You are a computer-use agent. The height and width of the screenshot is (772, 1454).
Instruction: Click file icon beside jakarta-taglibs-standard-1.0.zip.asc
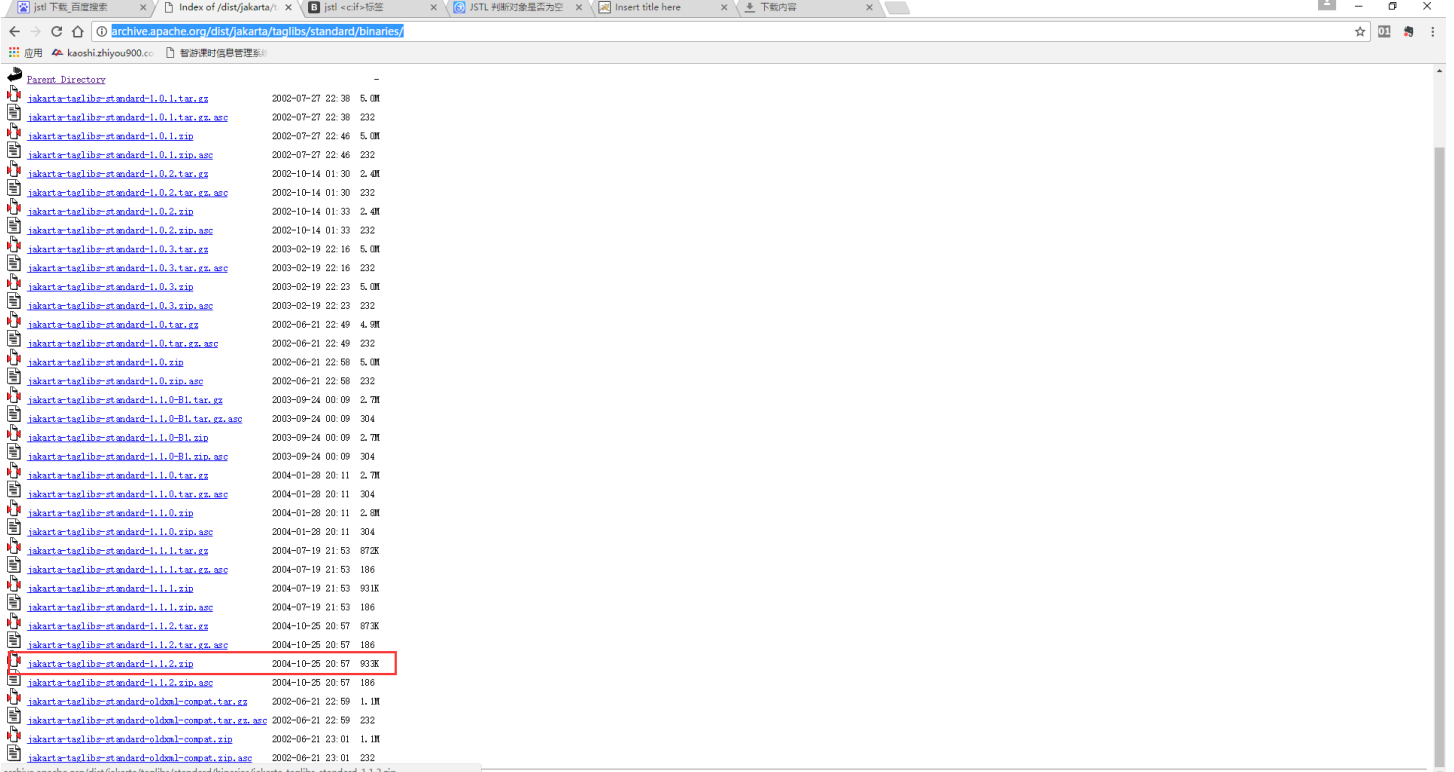pos(14,377)
